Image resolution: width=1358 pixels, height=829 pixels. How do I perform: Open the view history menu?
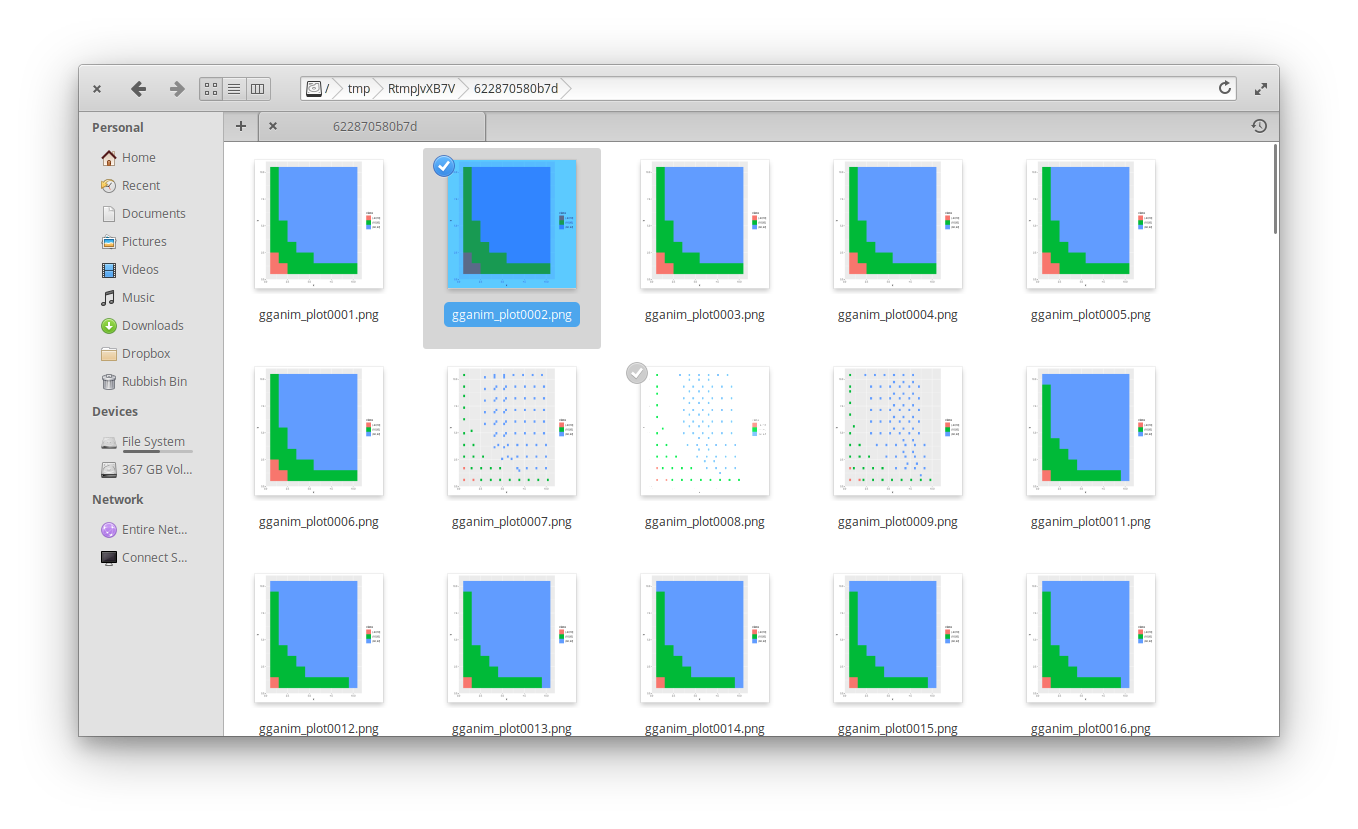[1259, 126]
